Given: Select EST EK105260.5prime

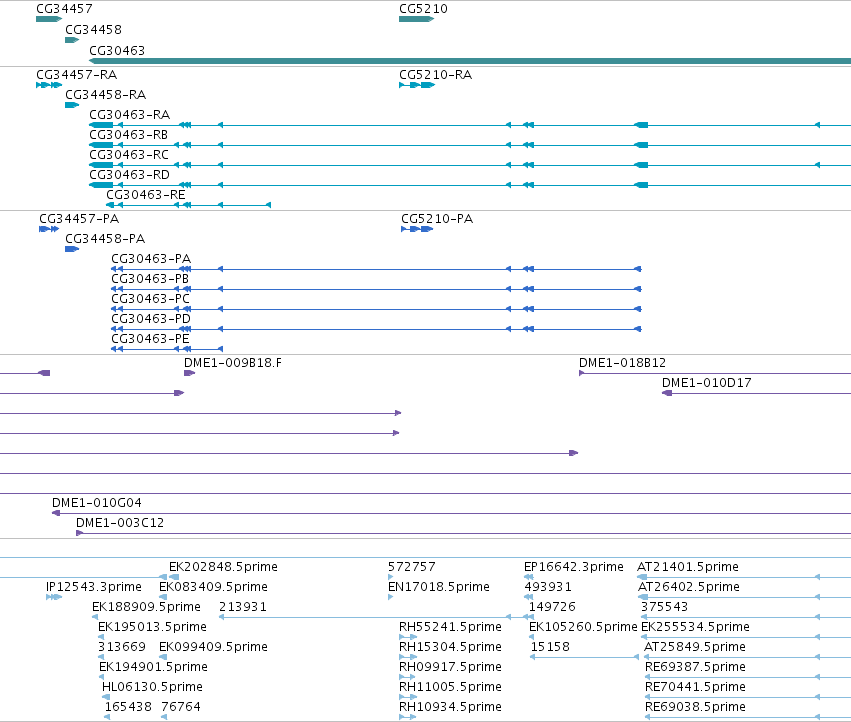Looking at the screenshot, I should click(x=532, y=637).
